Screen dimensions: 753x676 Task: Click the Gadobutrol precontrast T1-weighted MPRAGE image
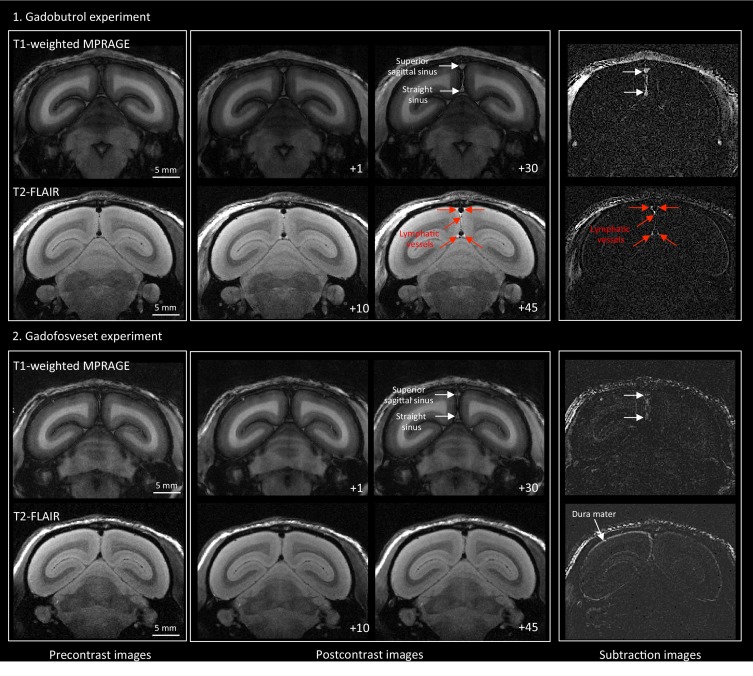[98, 107]
